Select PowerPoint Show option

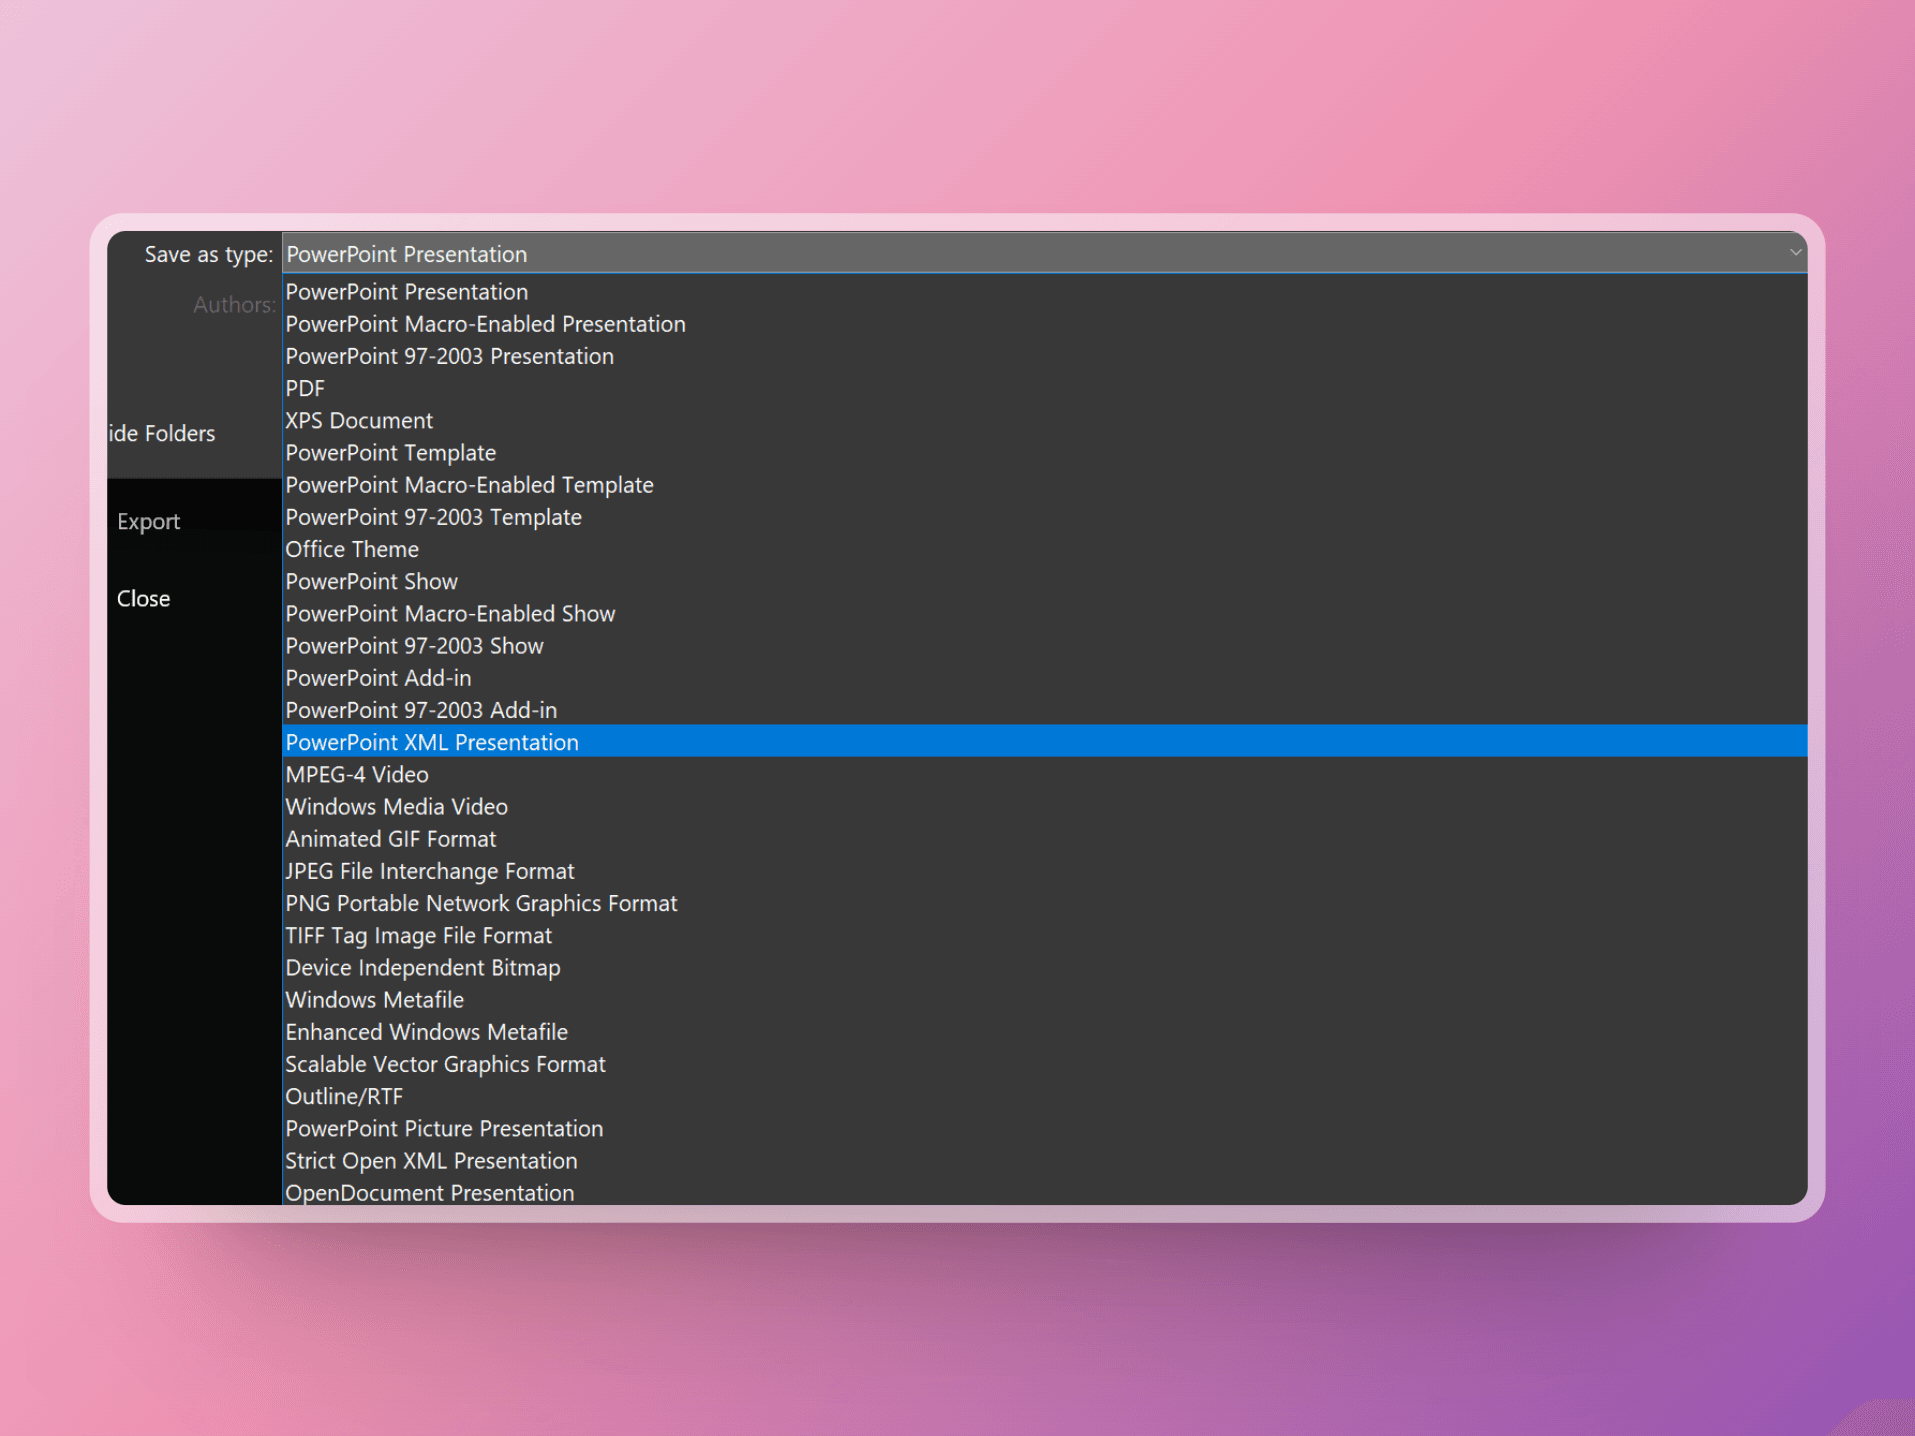[x=1044, y=581]
